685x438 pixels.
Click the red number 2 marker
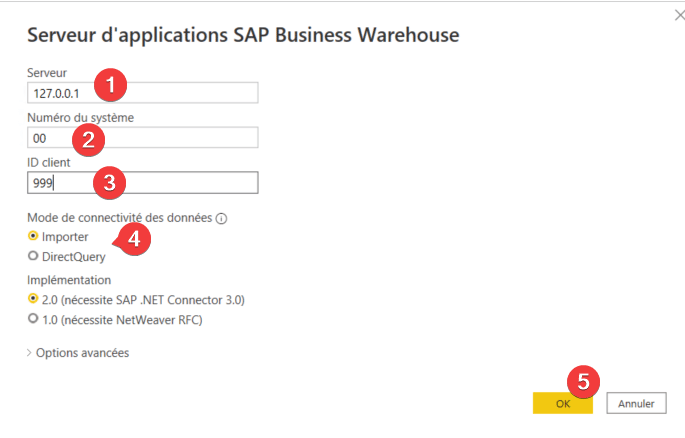[x=89, y=140]
